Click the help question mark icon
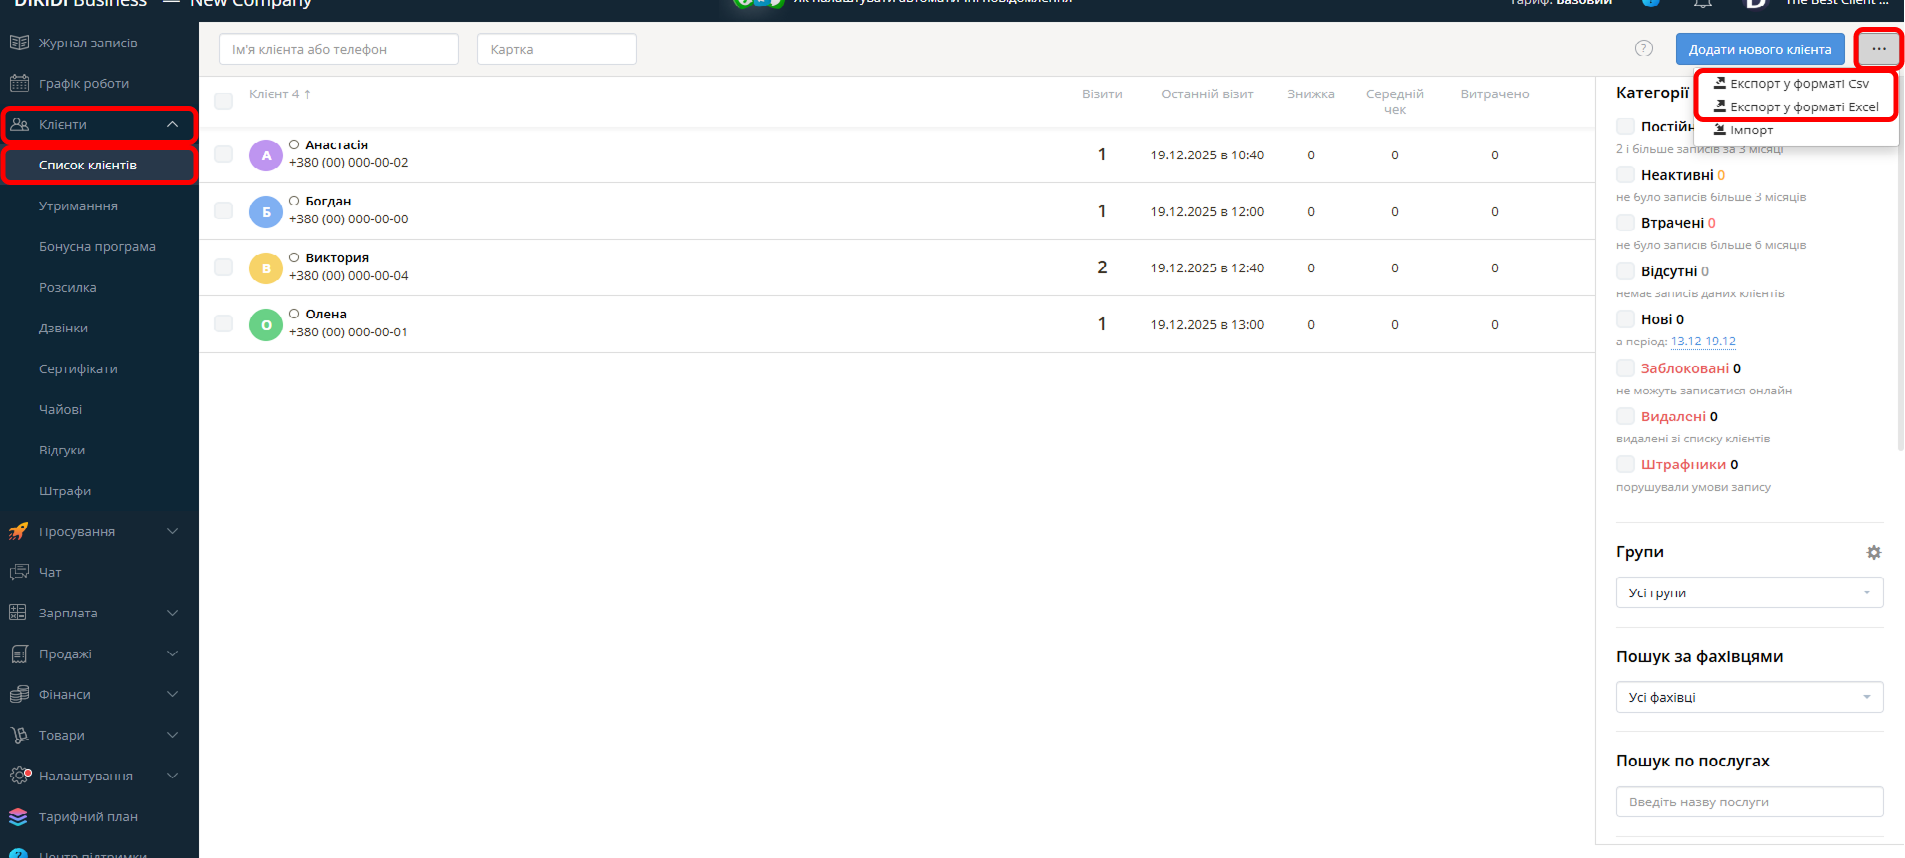This screenshot has width=1905, height=858. (1643, 49)
